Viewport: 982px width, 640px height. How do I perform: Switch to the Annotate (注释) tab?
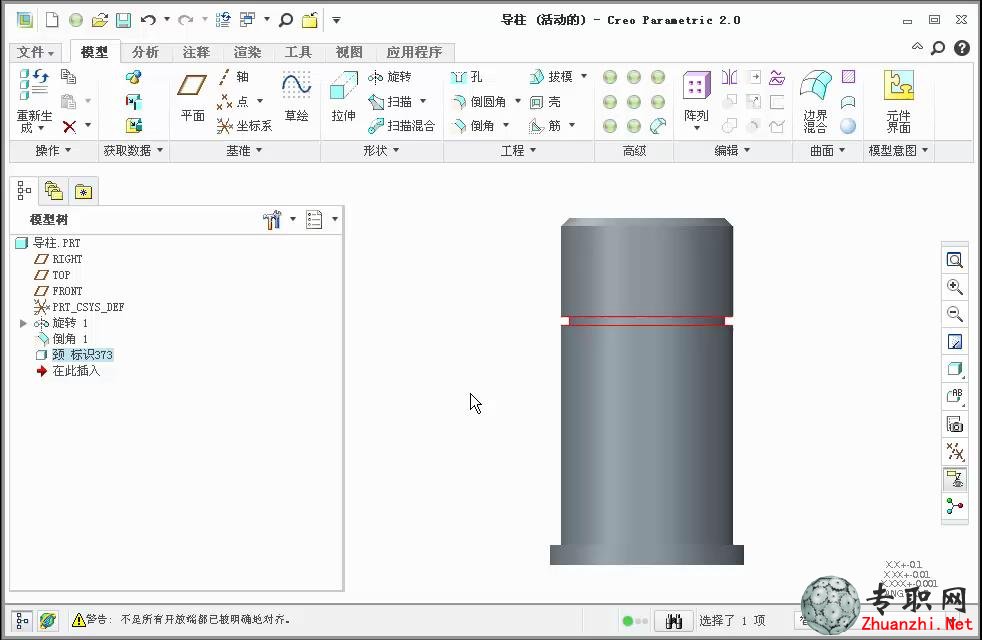[x=196, y=52]
